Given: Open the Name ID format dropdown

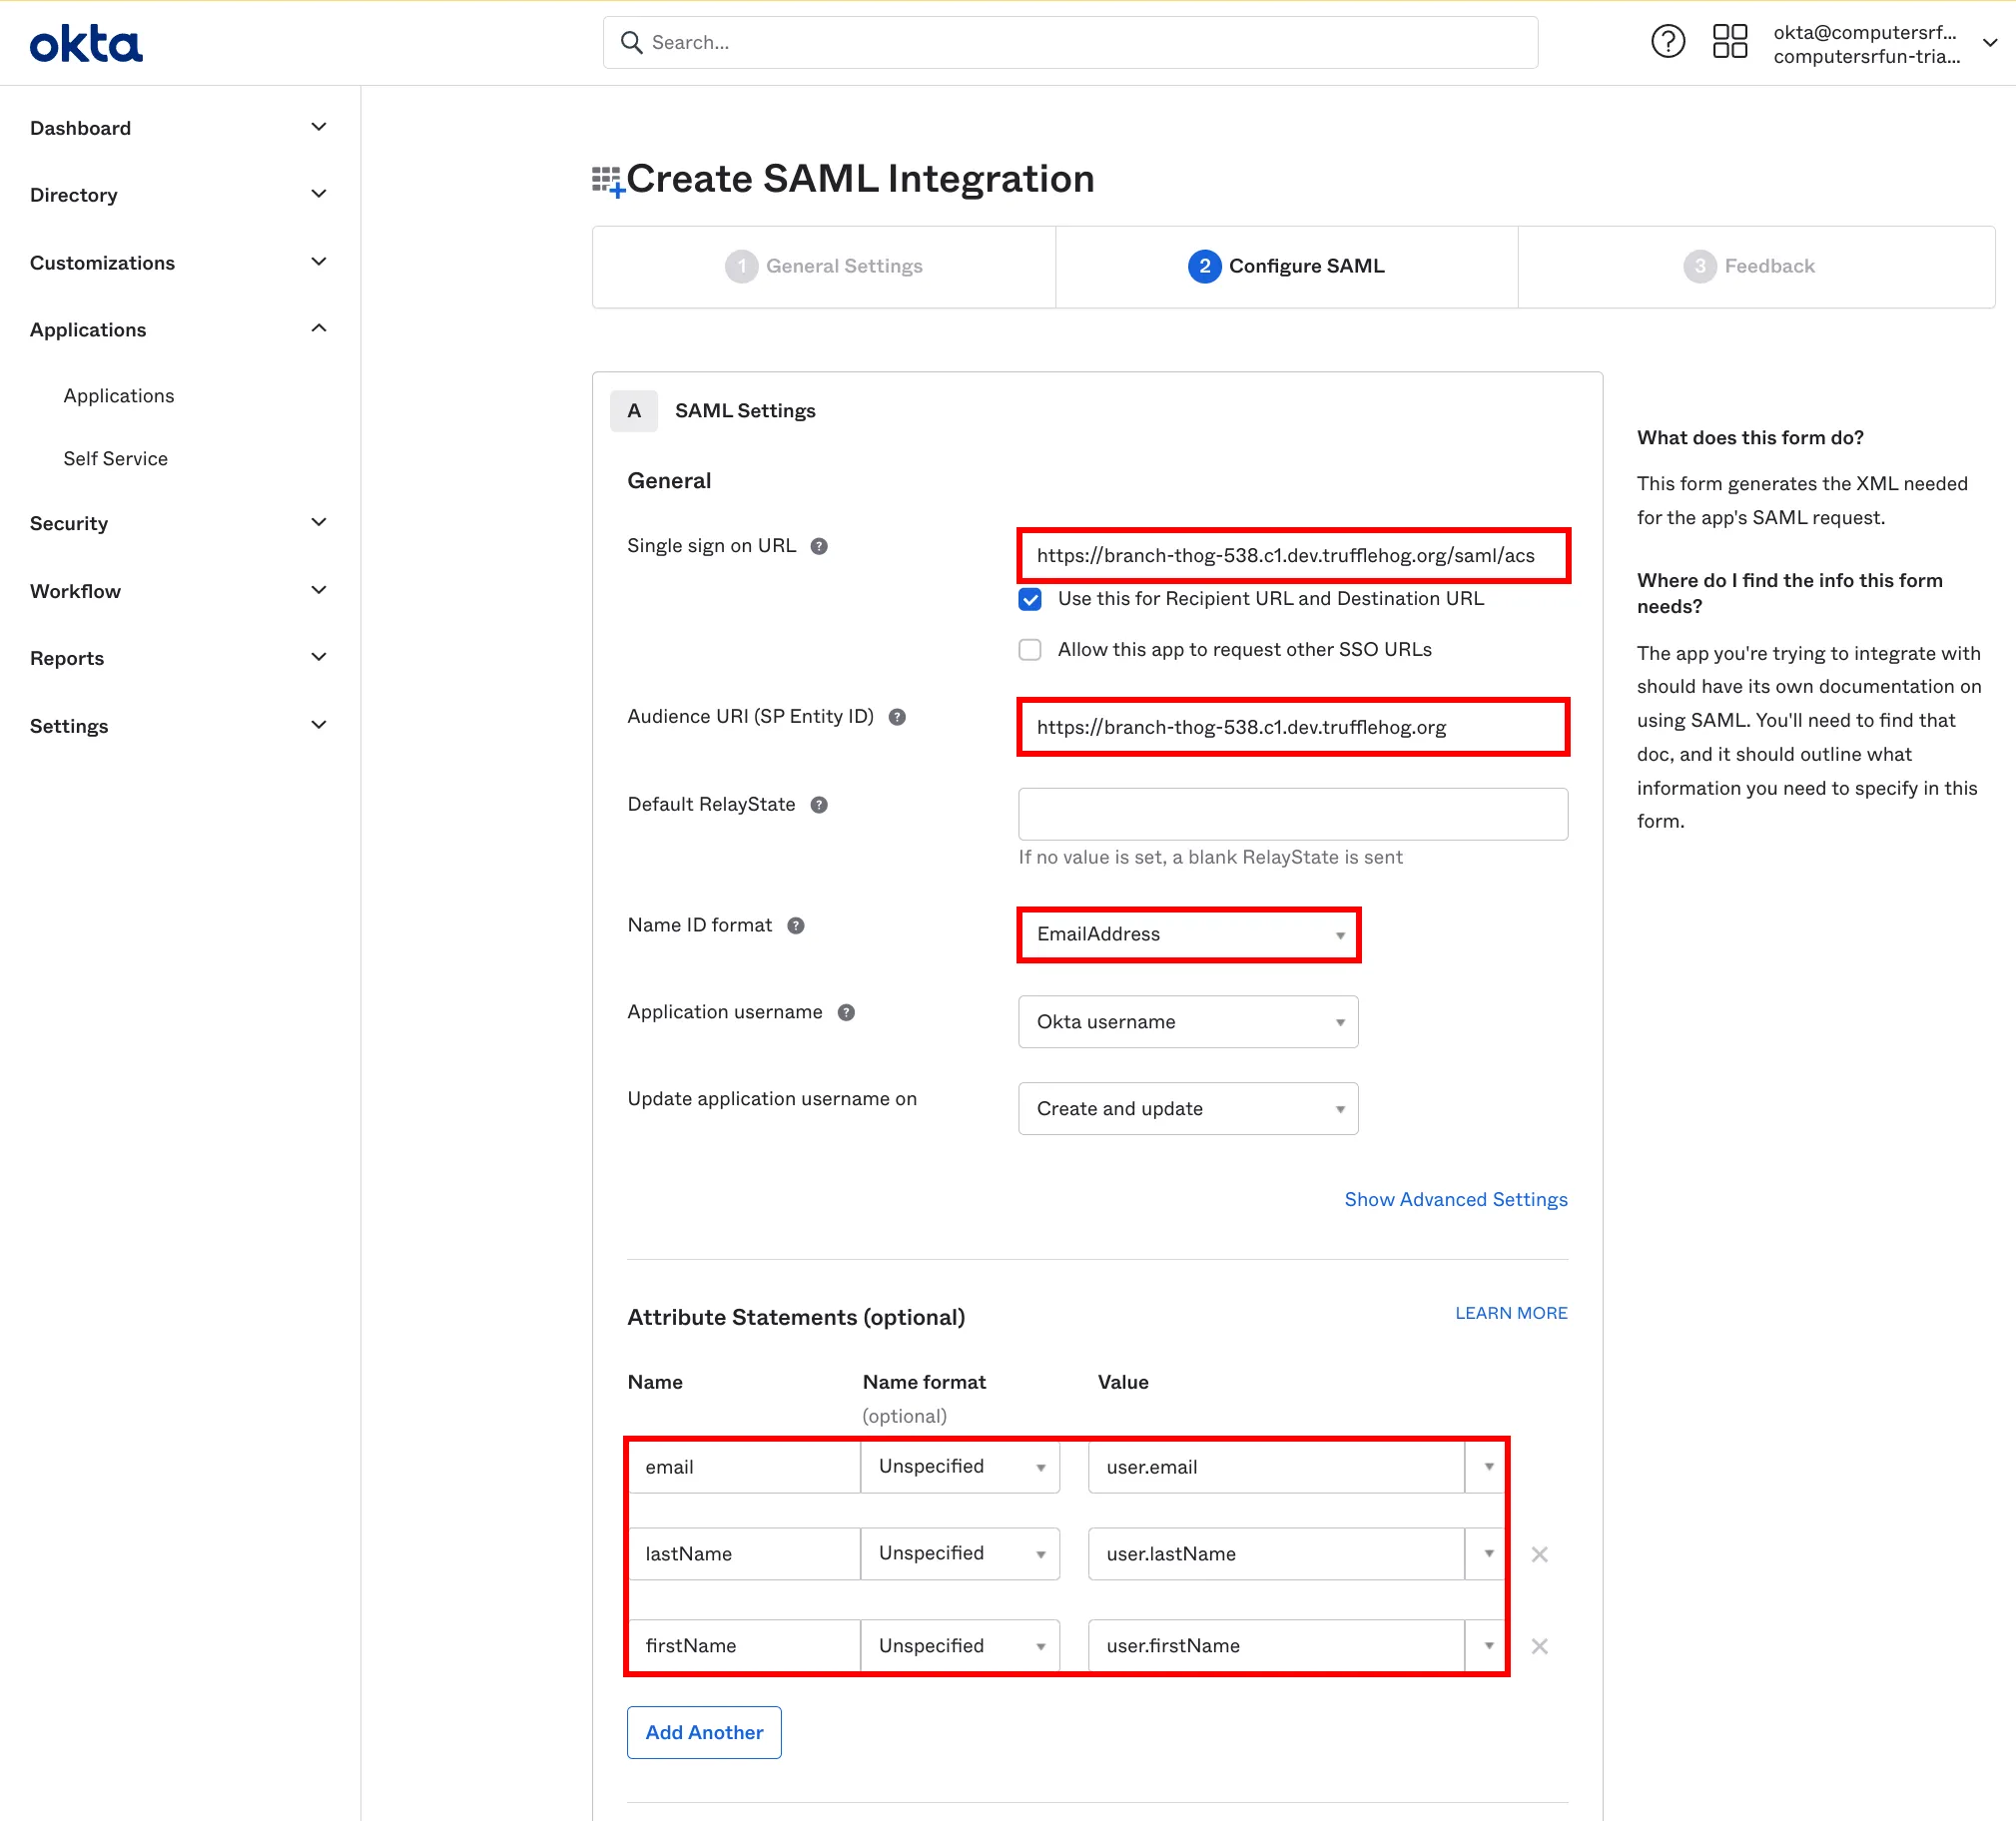Looking at the screenshot, I should 1188,934.
